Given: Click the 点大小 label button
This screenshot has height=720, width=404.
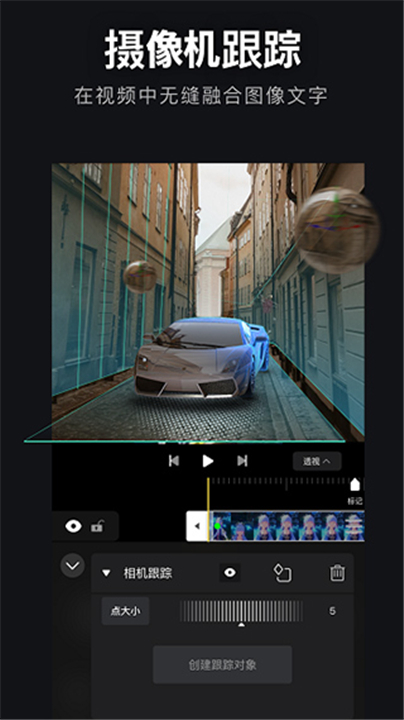Looking at the screenshot, I should coord(125,611).
